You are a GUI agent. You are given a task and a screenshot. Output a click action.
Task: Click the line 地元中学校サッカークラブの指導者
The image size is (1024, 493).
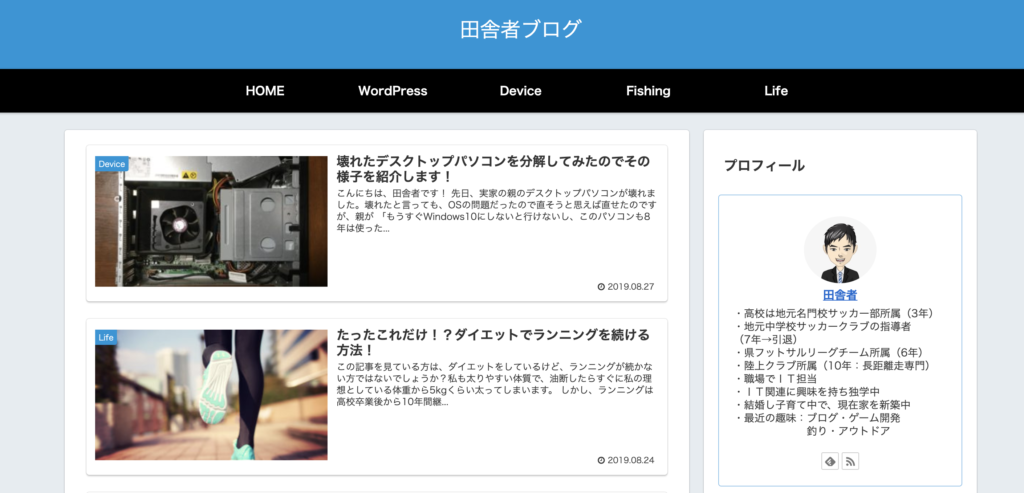[x=822, y=326]
